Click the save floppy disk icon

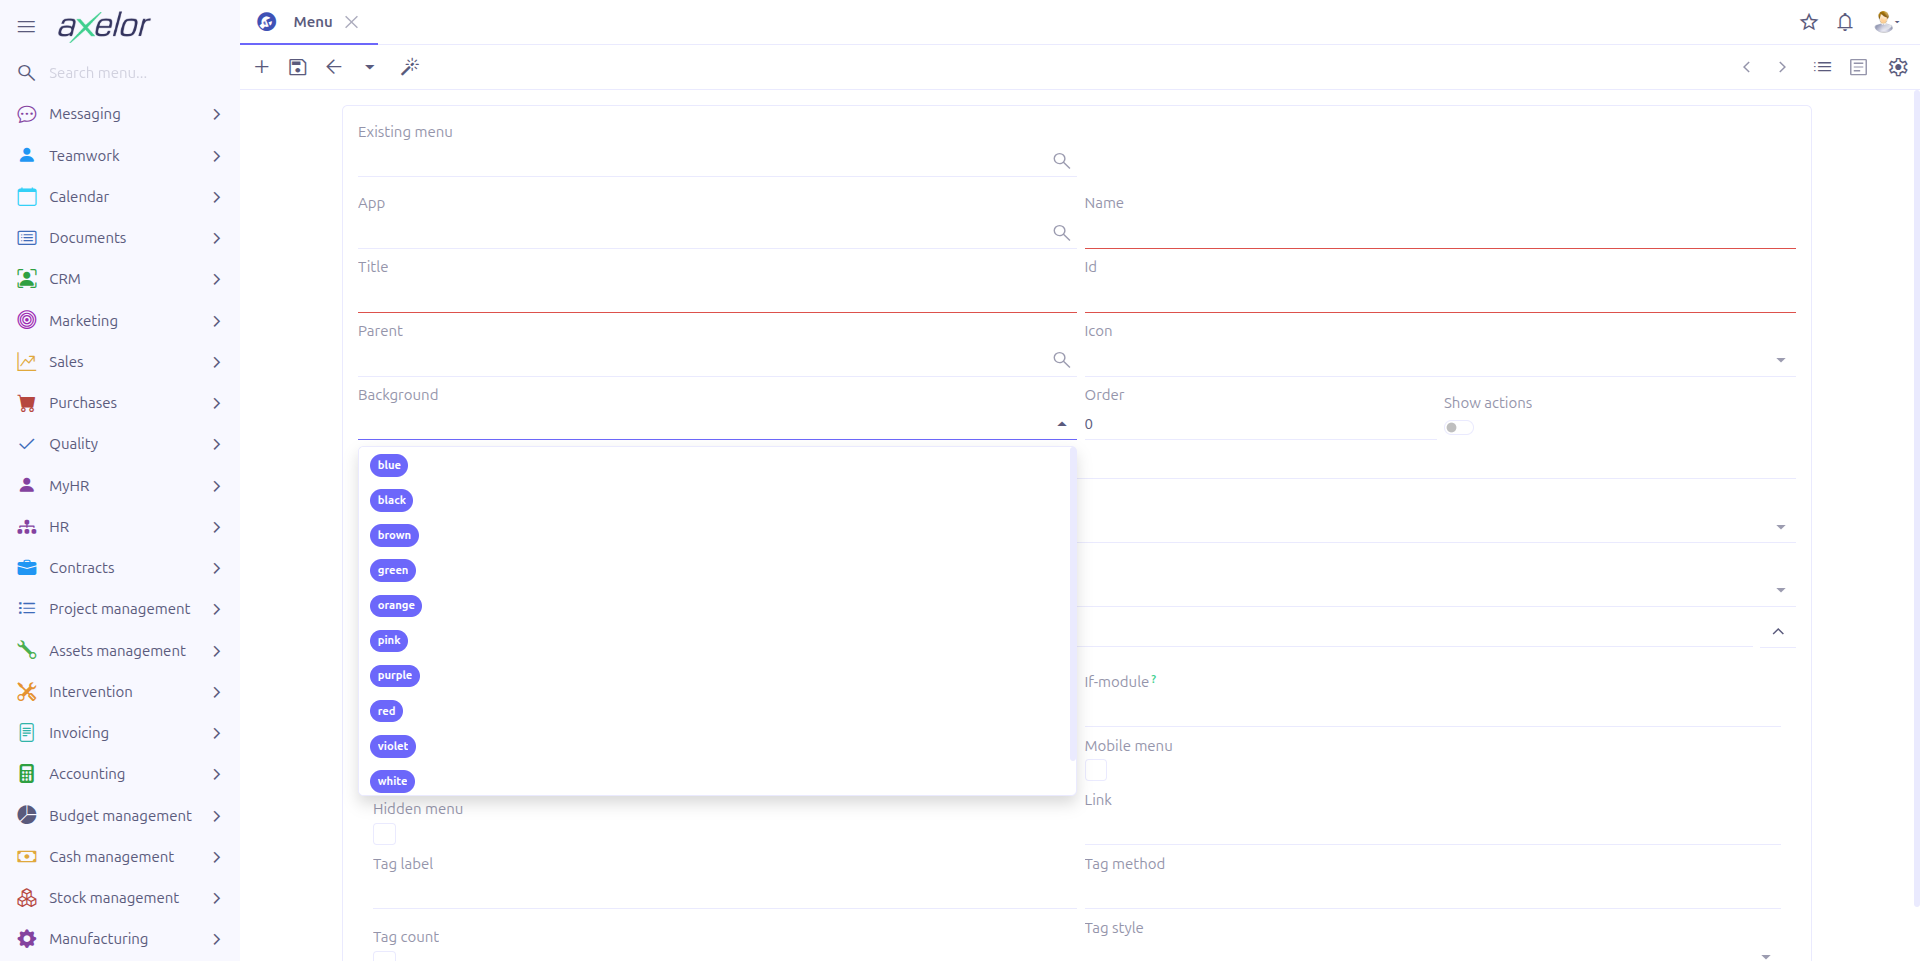click(298, 67)
